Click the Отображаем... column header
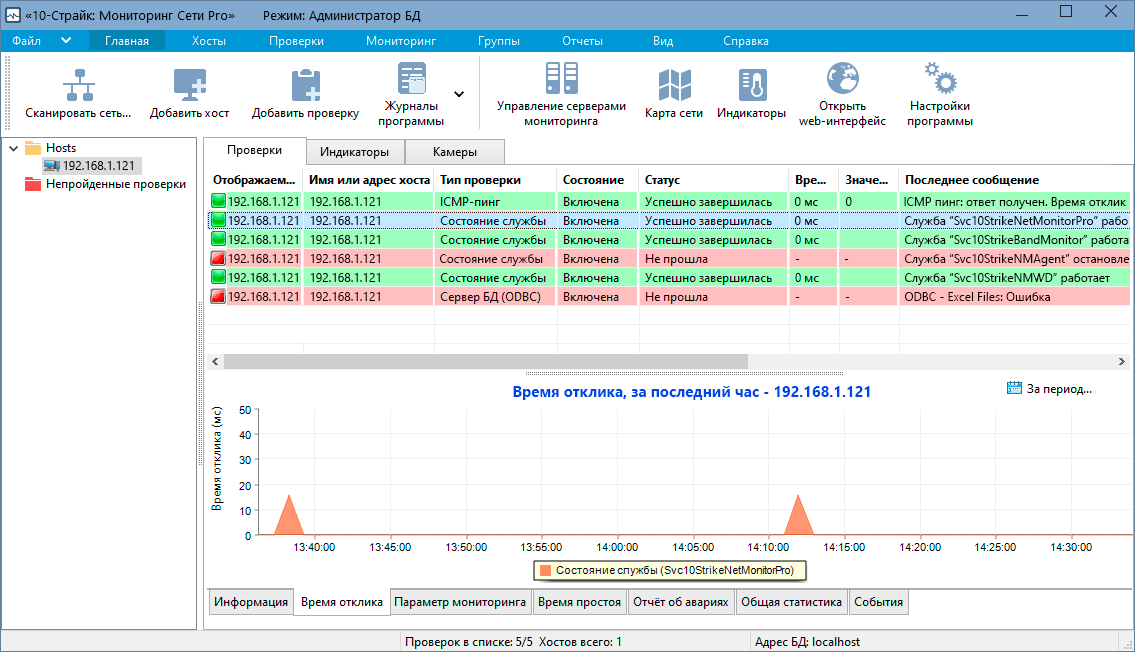The image size is (1135, 652). pyautogui.click(x=255, y=179)
